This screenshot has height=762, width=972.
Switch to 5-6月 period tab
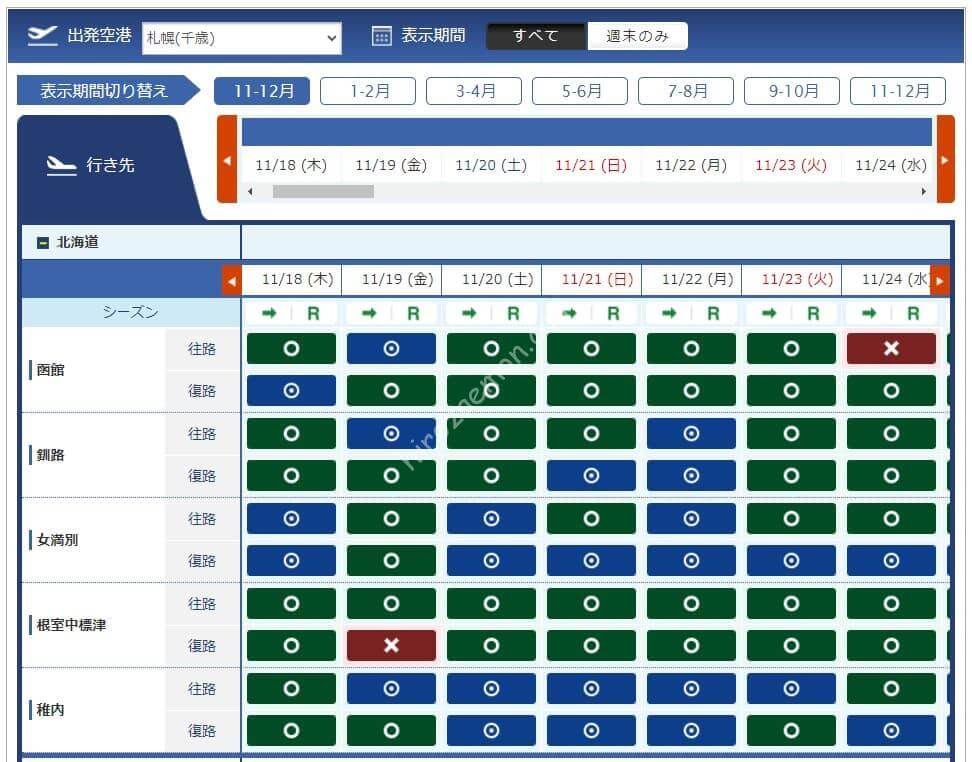coord(580,91)
